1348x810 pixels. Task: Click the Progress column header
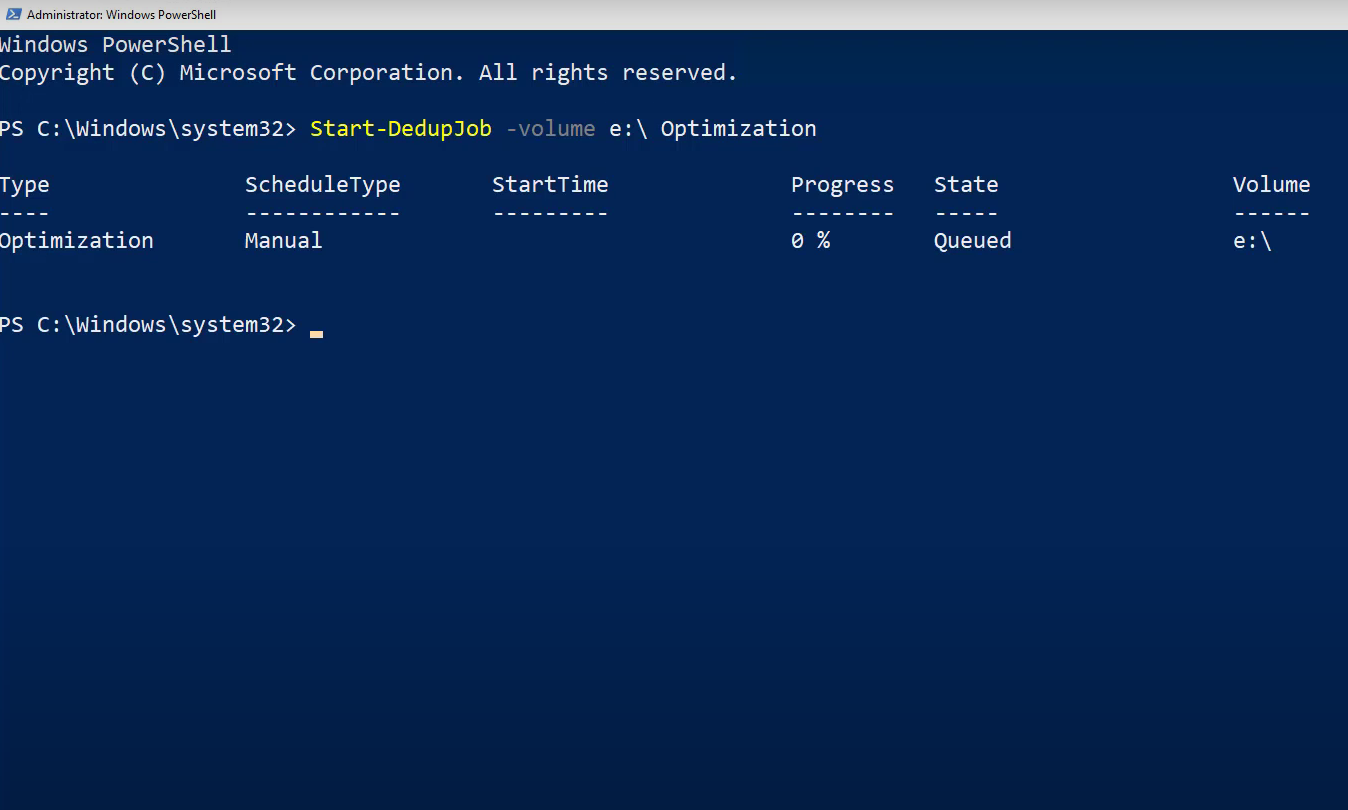842,185
